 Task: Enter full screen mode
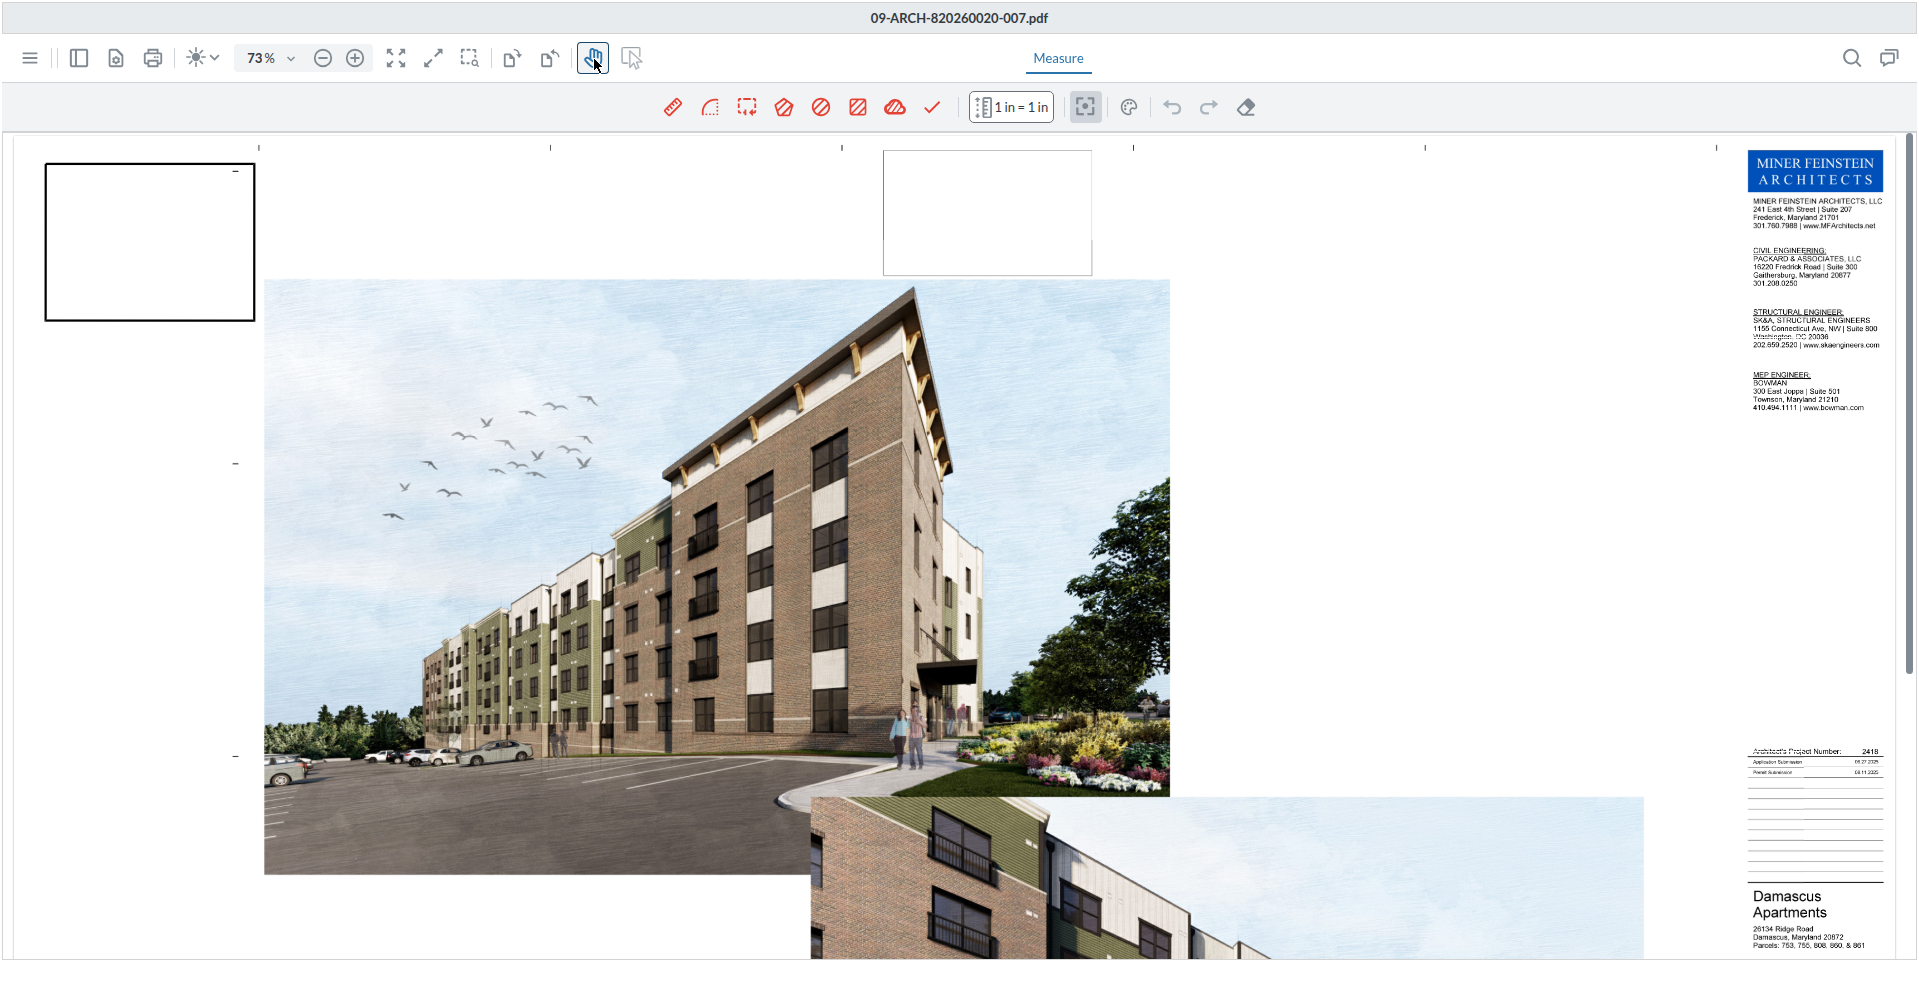(x=396, y=58)
